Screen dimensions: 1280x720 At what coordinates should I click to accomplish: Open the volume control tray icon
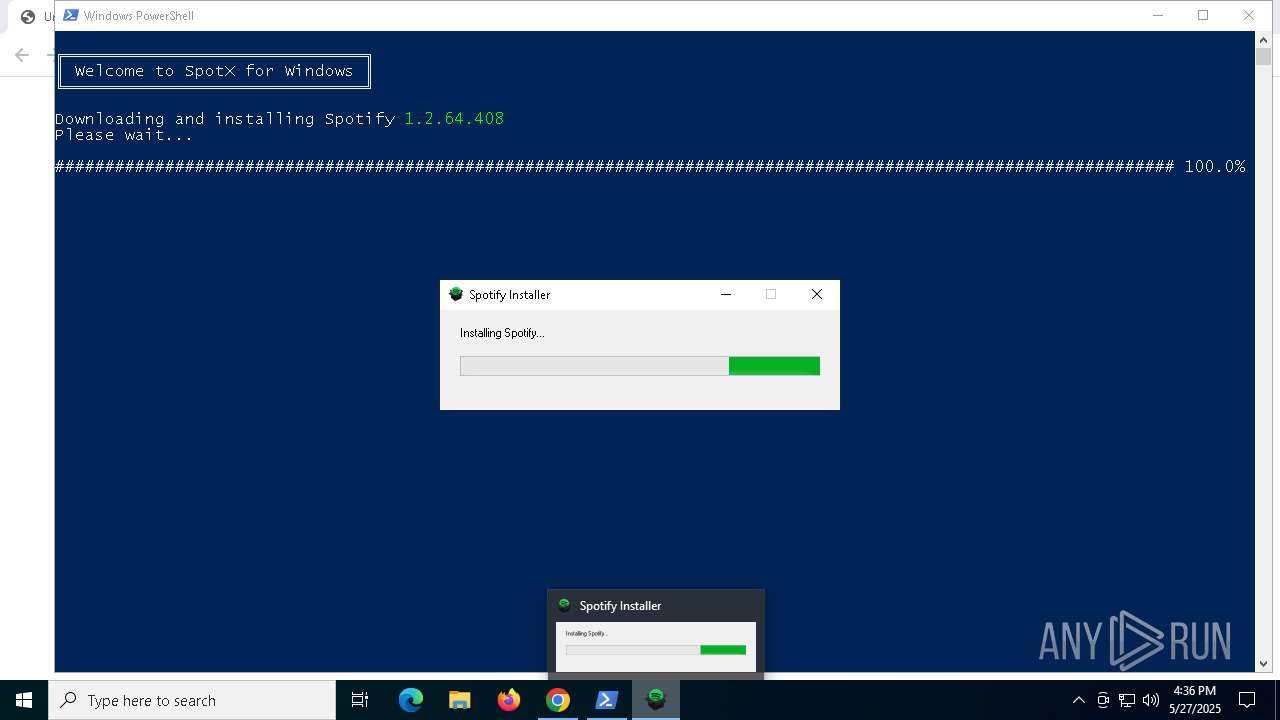point(1151,700)
